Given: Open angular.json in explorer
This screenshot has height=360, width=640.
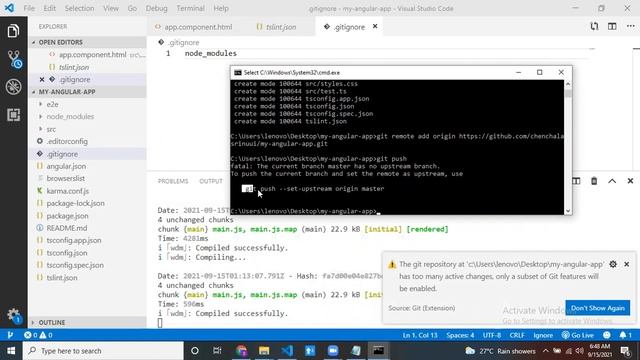Looking at the screenshot, I should click(x=66, y=167).
